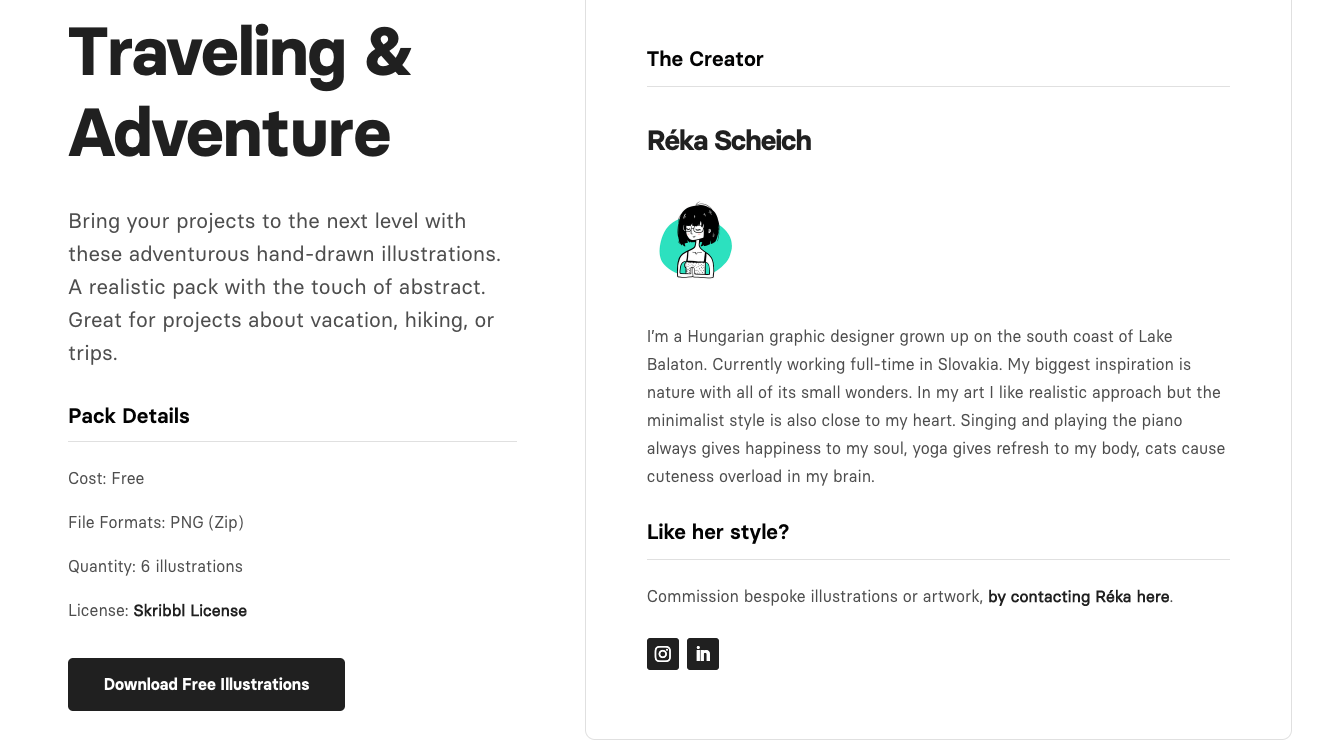Click the 'Pack Details' heading
The height and width of the screenshot is (752, 1326).
[x=129, y=416]
